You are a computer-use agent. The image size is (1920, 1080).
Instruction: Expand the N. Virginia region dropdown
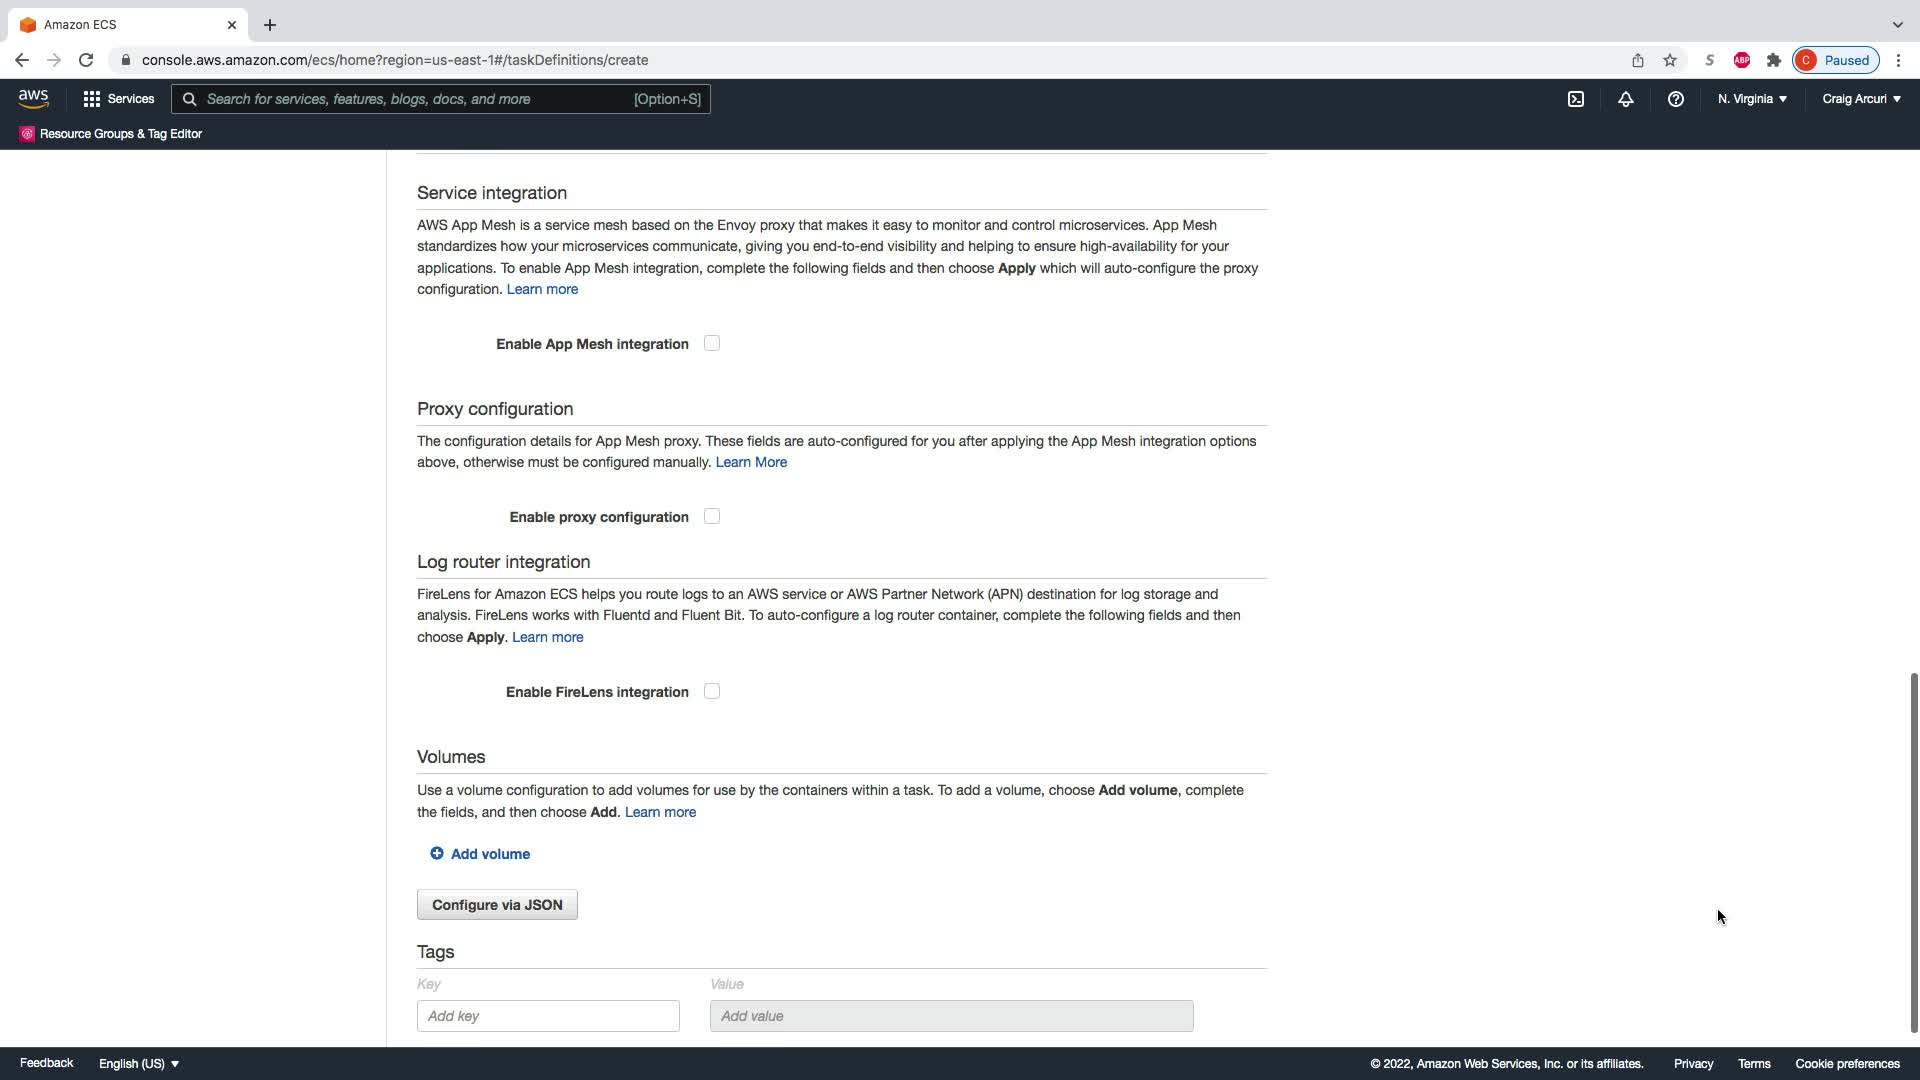click(1752, 99)
